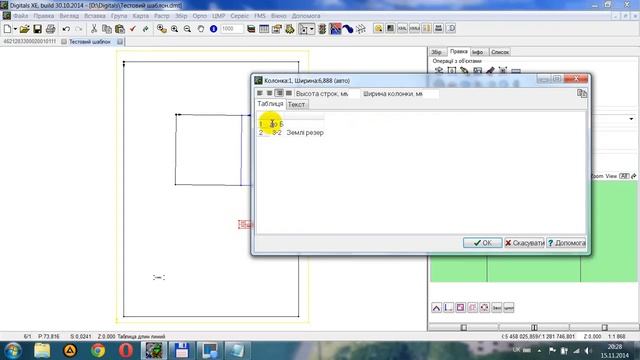
Task: Toggle the highlighted third alignment icon
Action: point(279,93)
